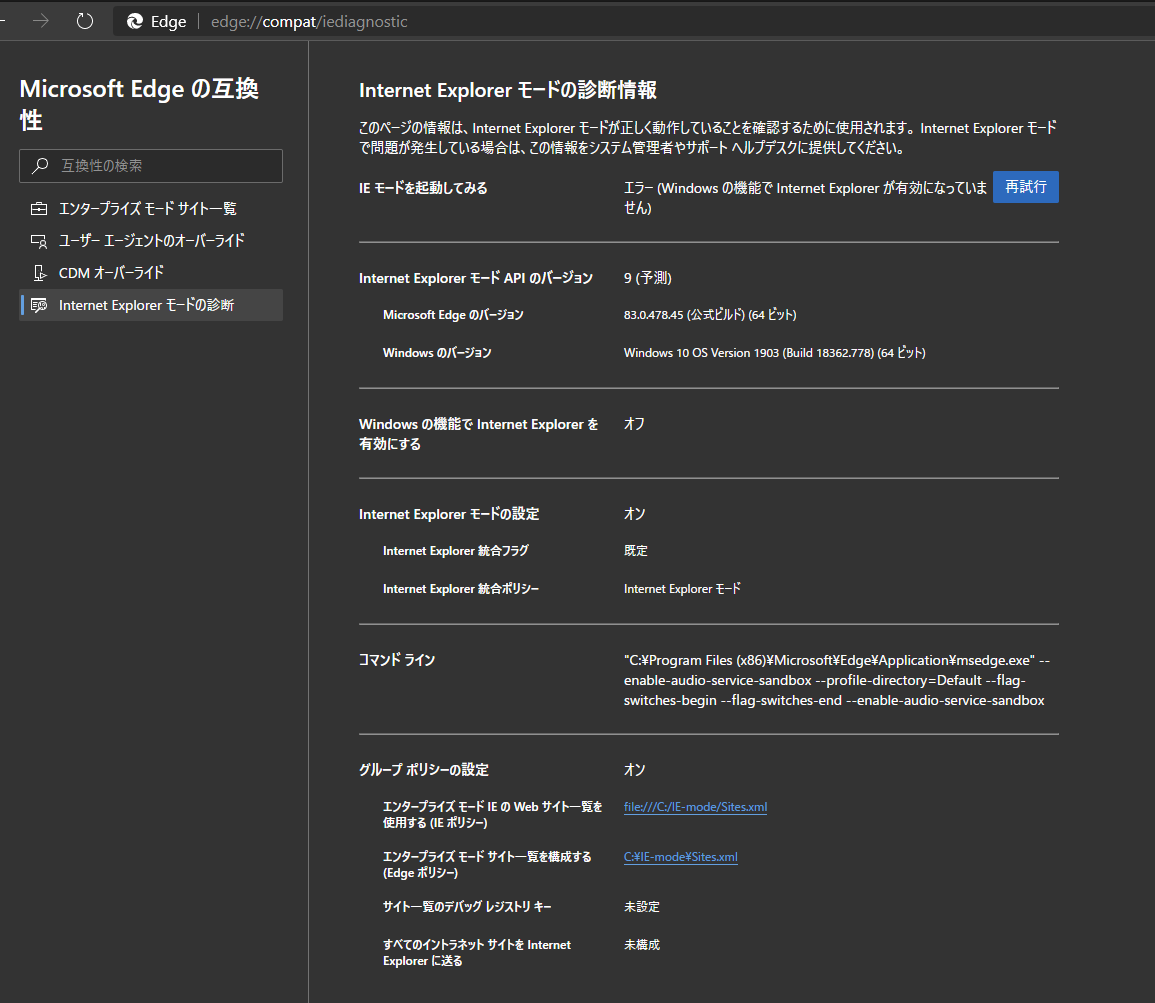Click the command line msedge.exe text
Screen dimensions: 1155x1003
(837, 680)
